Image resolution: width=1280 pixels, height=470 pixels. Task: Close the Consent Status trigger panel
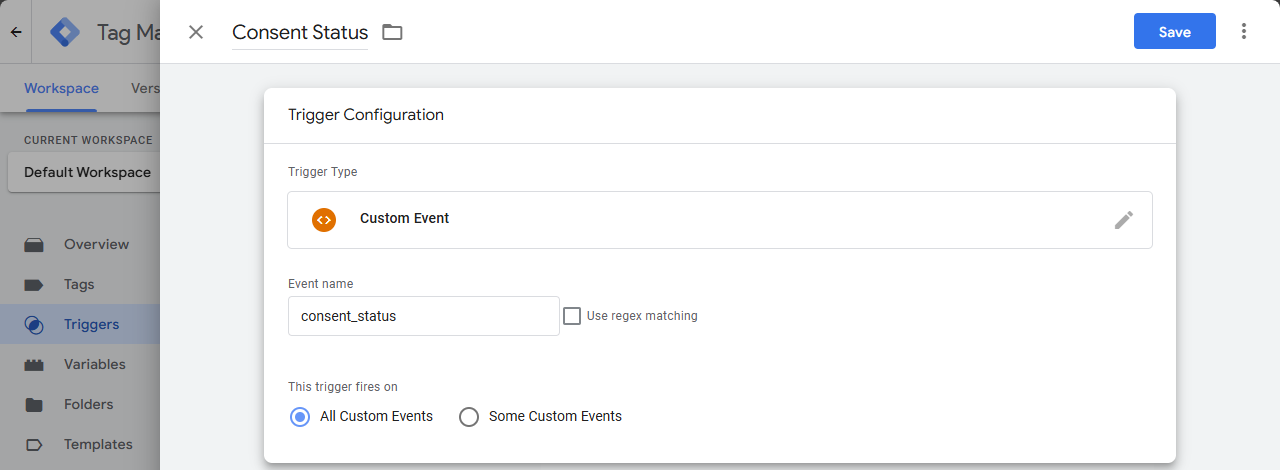[196, 32]
